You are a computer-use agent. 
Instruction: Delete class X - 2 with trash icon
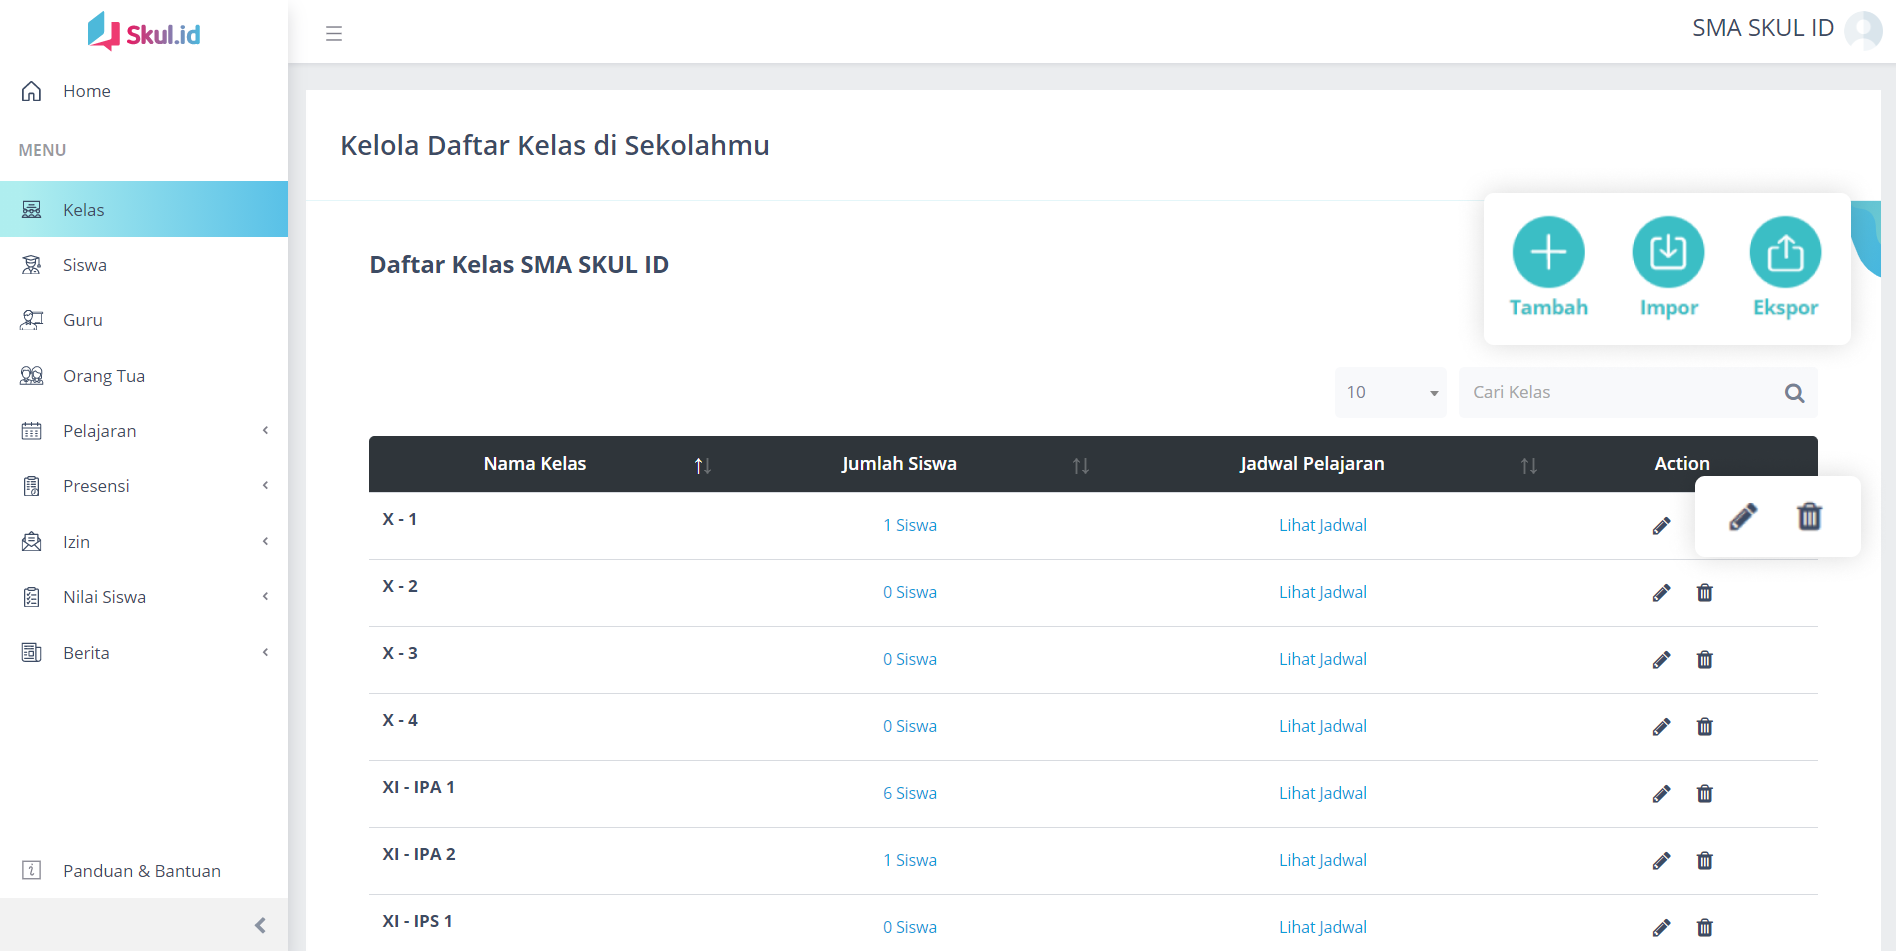click(x=1705, y=593)
